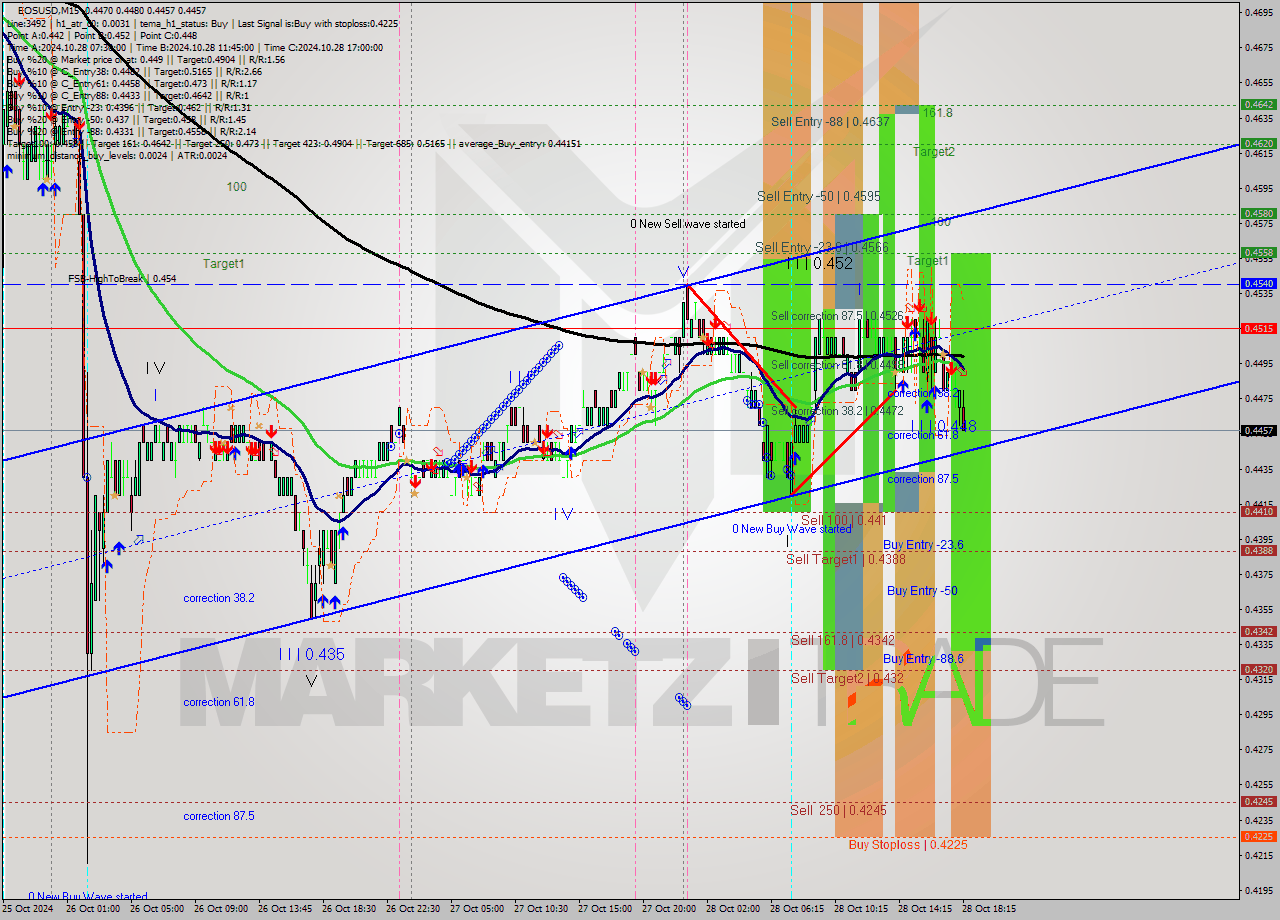Click the 0.4195 price scale value

click(1258, 890)
